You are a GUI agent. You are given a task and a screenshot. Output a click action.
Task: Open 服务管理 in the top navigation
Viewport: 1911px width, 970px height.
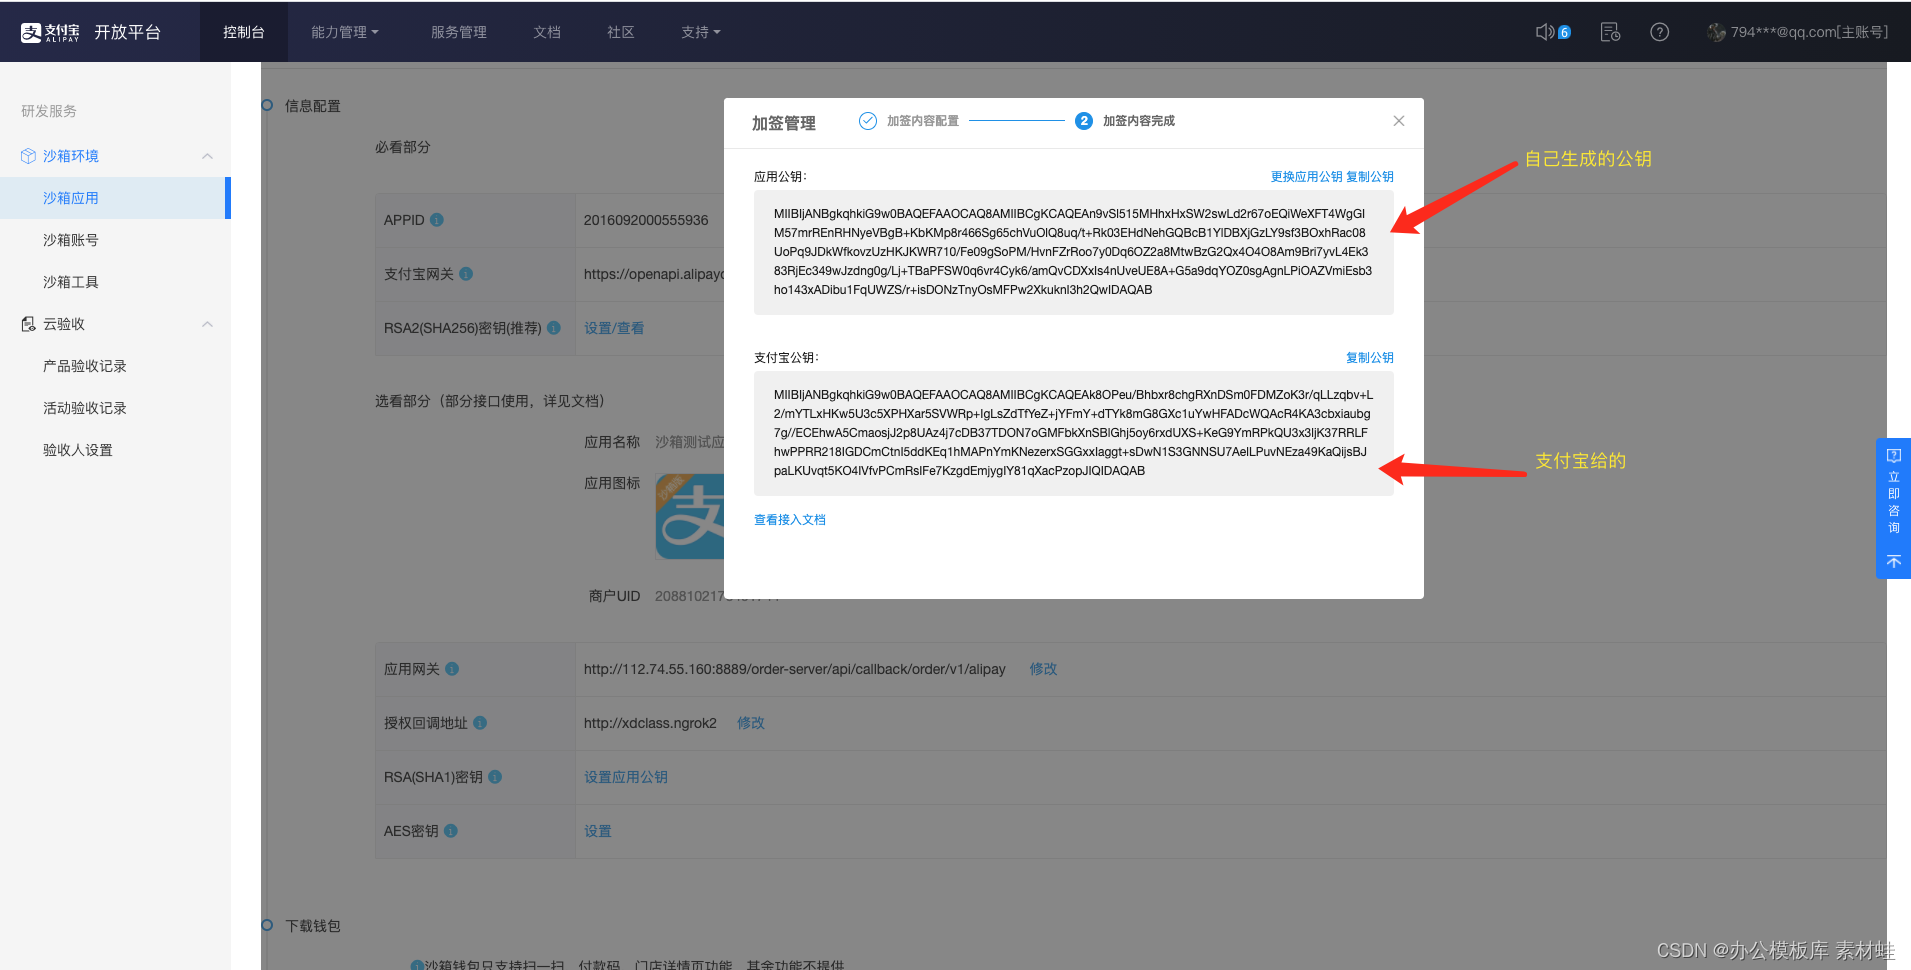tap(459, 32)
